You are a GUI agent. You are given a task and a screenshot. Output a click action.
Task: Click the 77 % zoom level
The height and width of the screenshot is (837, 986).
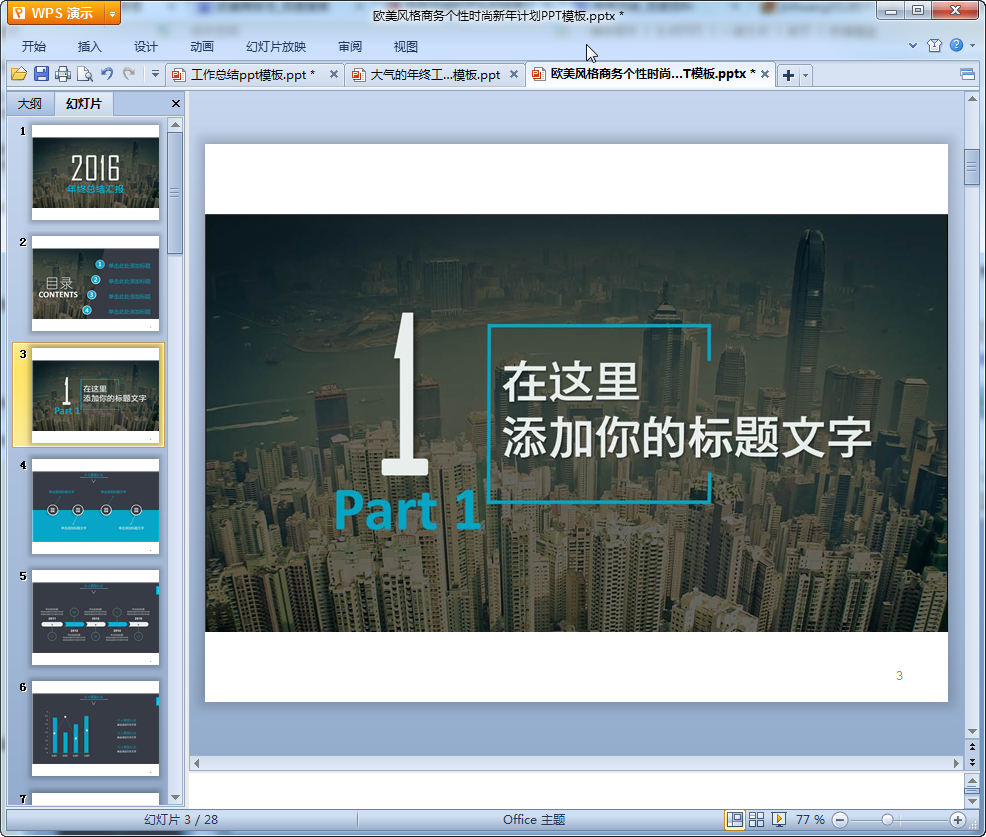tap(810, 819)
